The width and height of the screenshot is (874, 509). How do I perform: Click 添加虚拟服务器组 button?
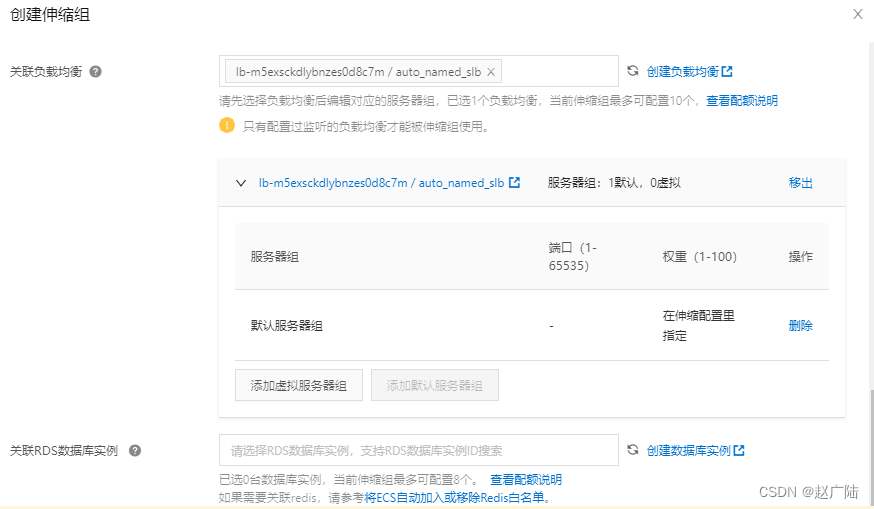299,385
